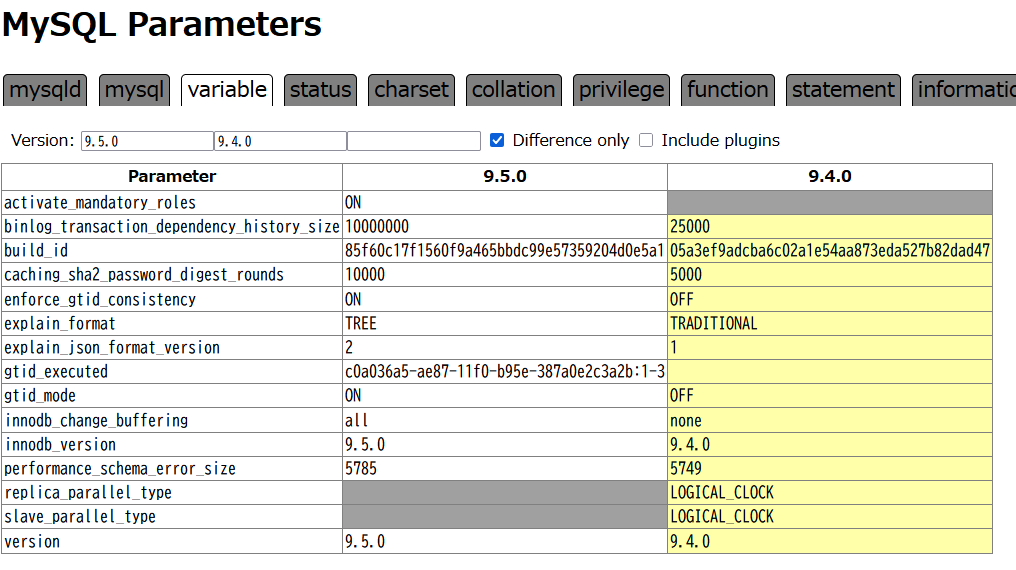Screen dimensions: 1016x570
Task: Click the error size value 5785
Action: [x=361, y=468]
